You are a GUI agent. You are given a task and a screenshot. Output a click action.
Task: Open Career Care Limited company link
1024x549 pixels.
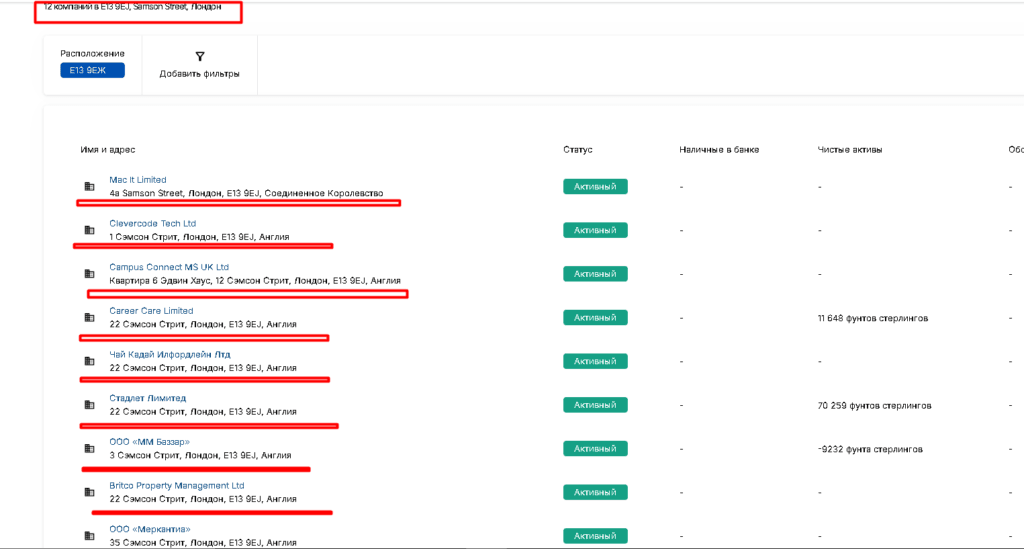pyautogui.click(x=152, y=311)
